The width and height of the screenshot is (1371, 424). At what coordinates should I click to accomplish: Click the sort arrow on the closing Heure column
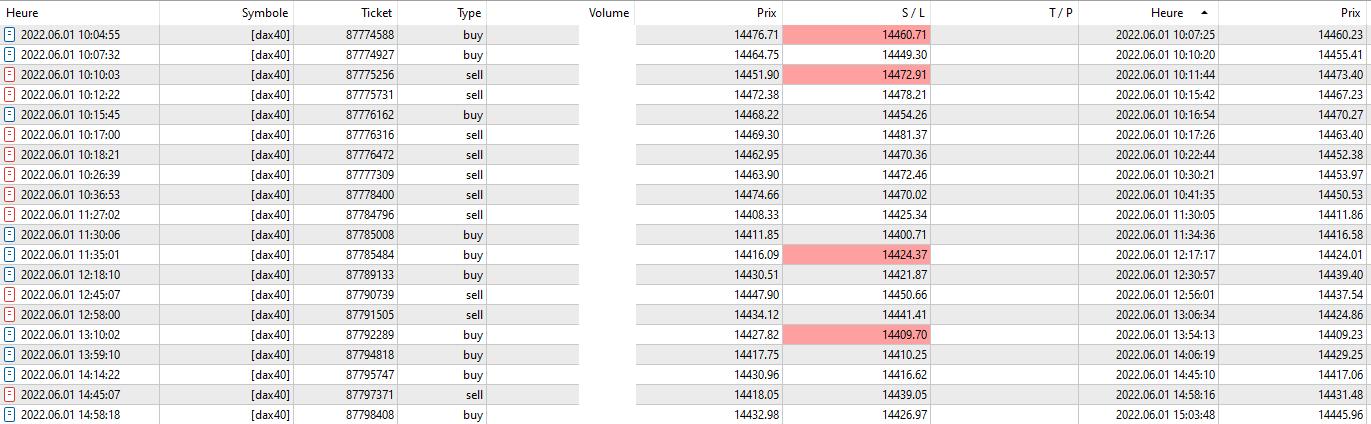(1202, 13)
